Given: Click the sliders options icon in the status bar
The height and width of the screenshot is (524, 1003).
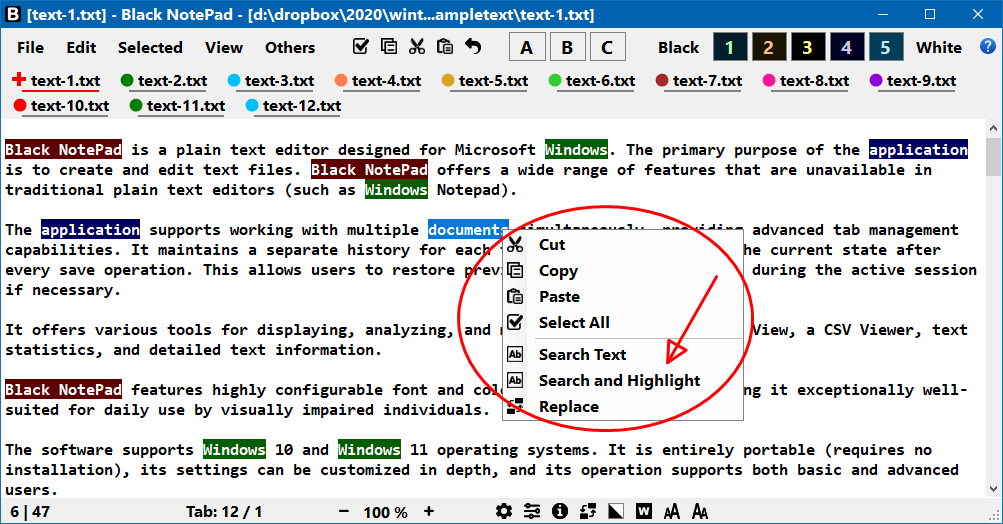Looking at the screenshot, I should coord(532,511).
